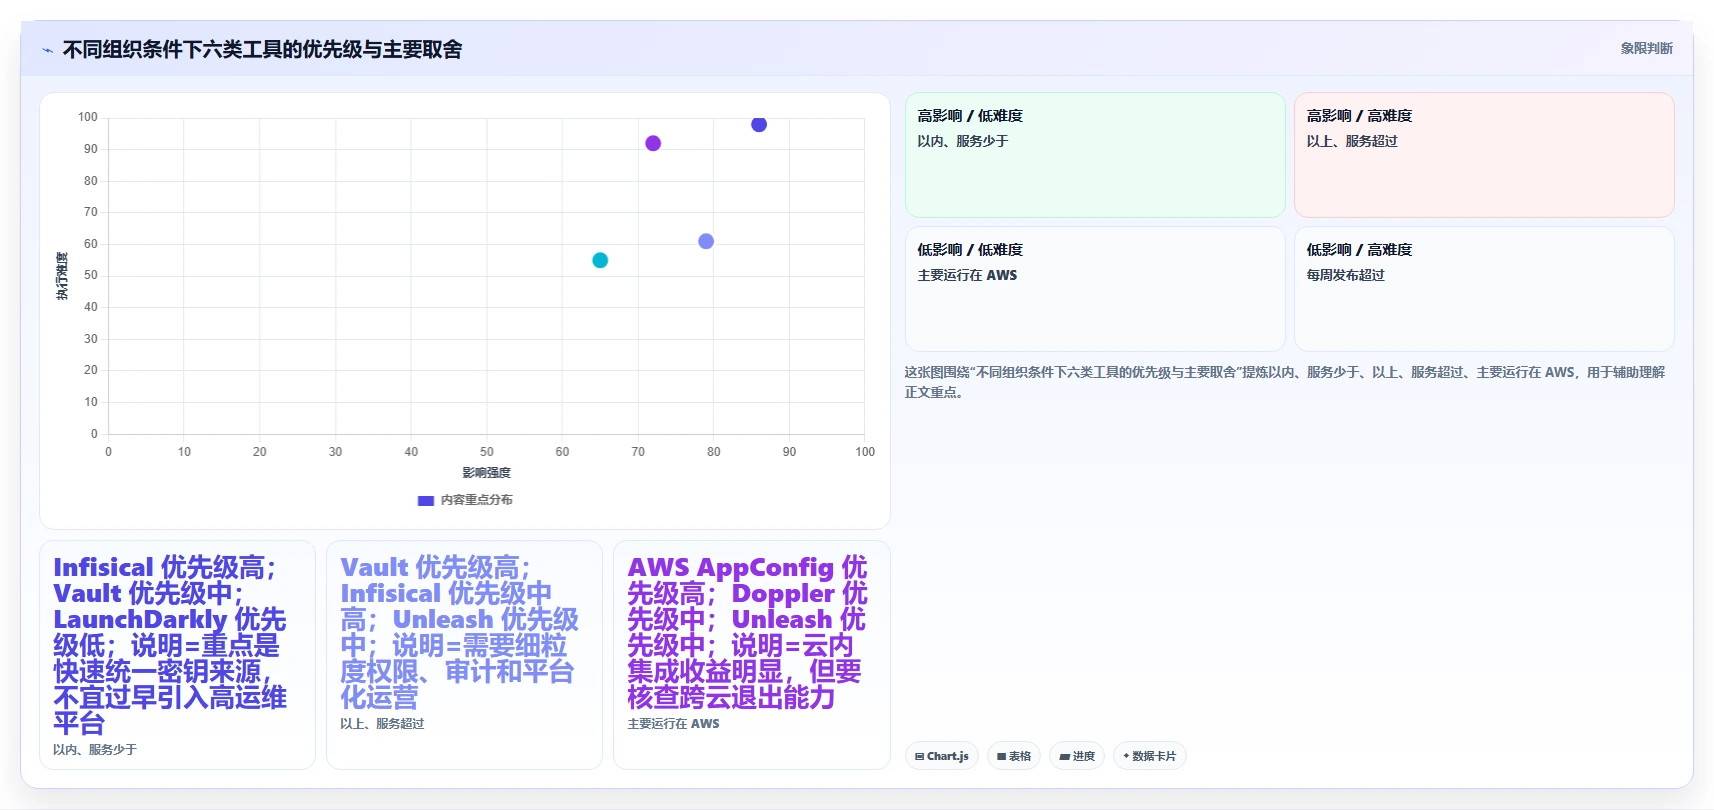Click the icon inside the Chart.js tag

(919, 757)
